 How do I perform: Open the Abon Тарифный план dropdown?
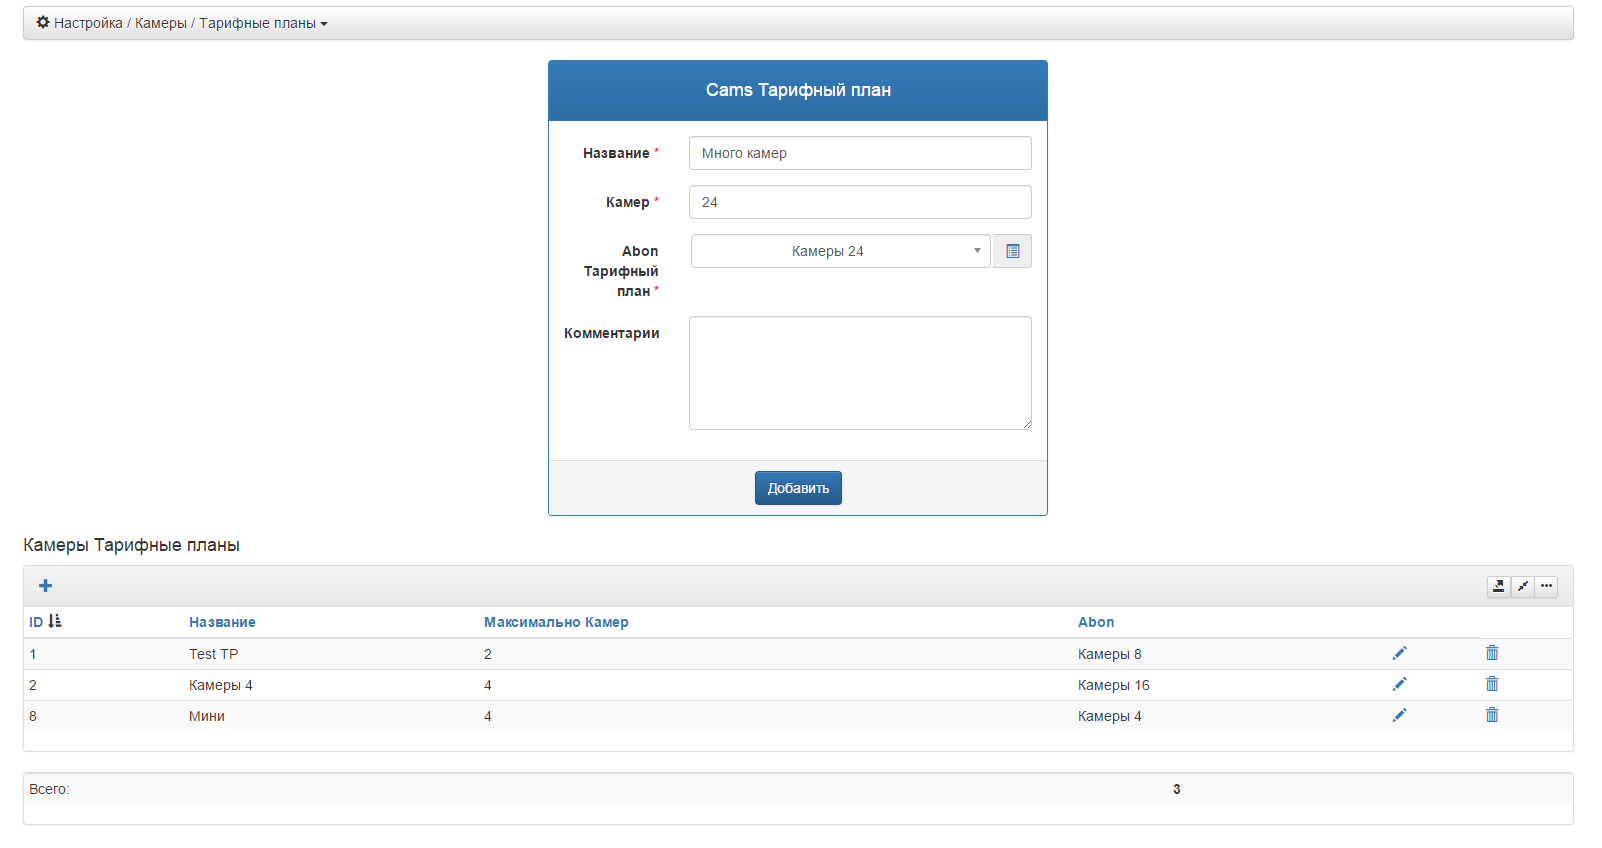[840, 251]
